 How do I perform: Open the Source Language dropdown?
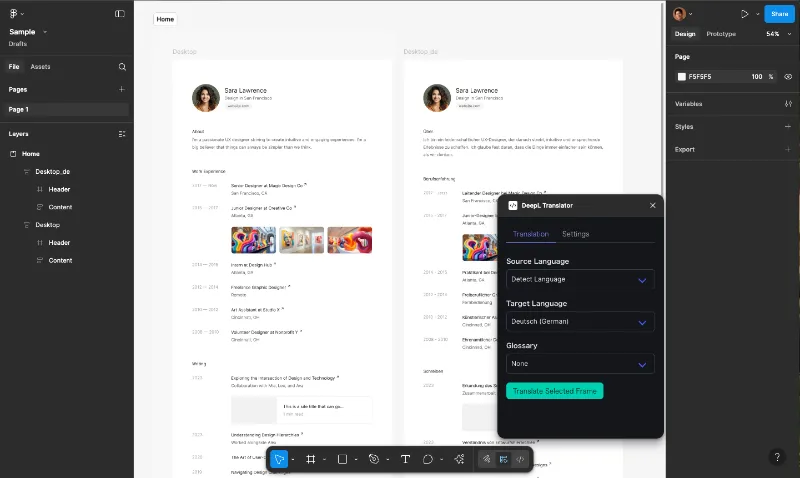click(580, 280)
